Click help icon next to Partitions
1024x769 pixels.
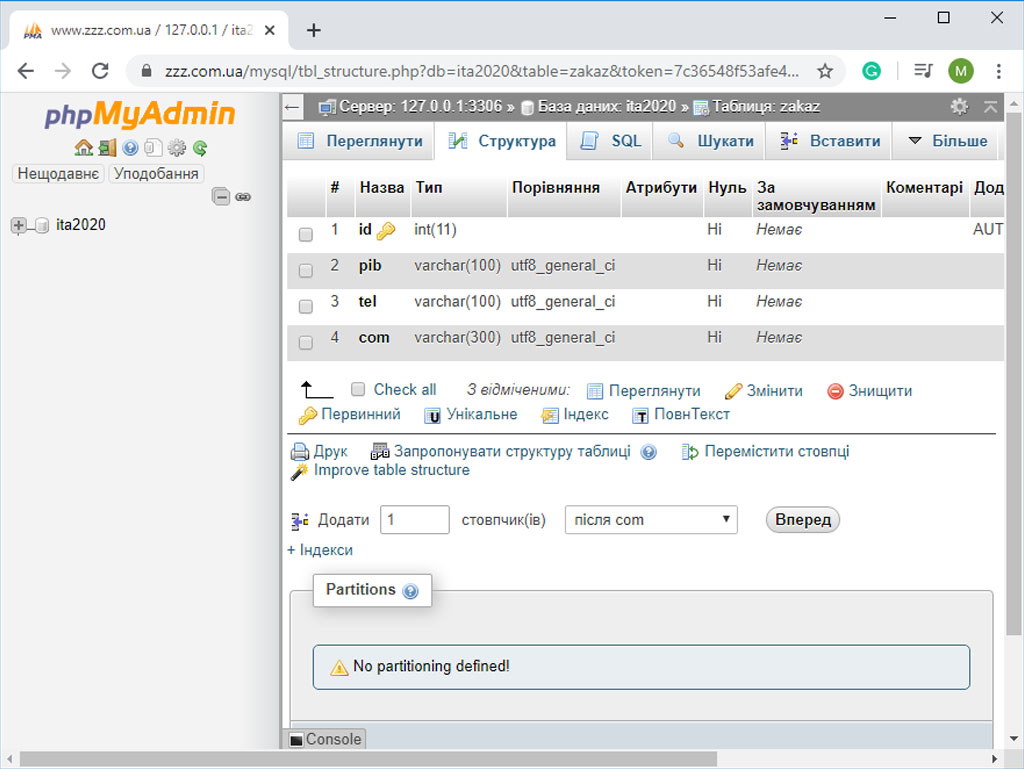[410, 591]
